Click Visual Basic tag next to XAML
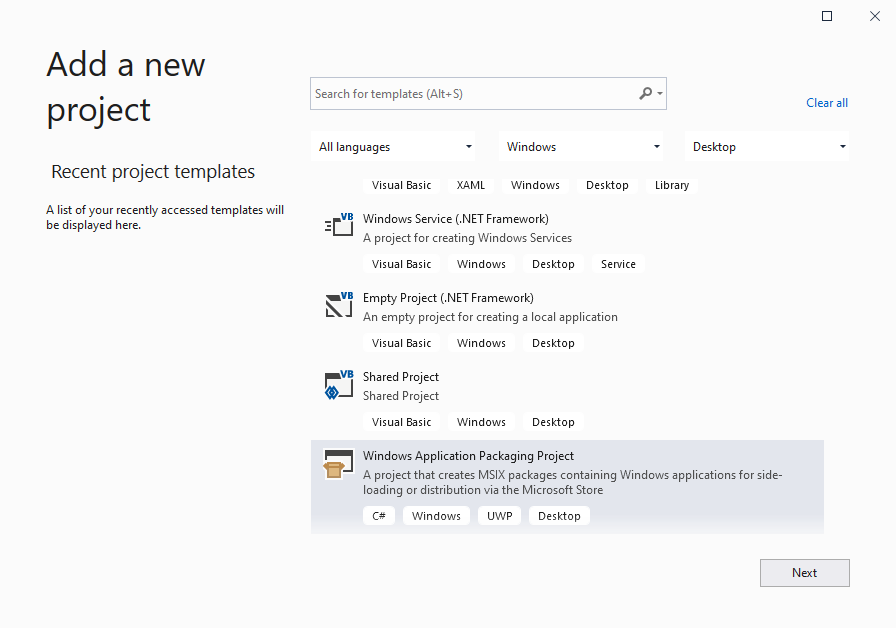 point(401,185)
